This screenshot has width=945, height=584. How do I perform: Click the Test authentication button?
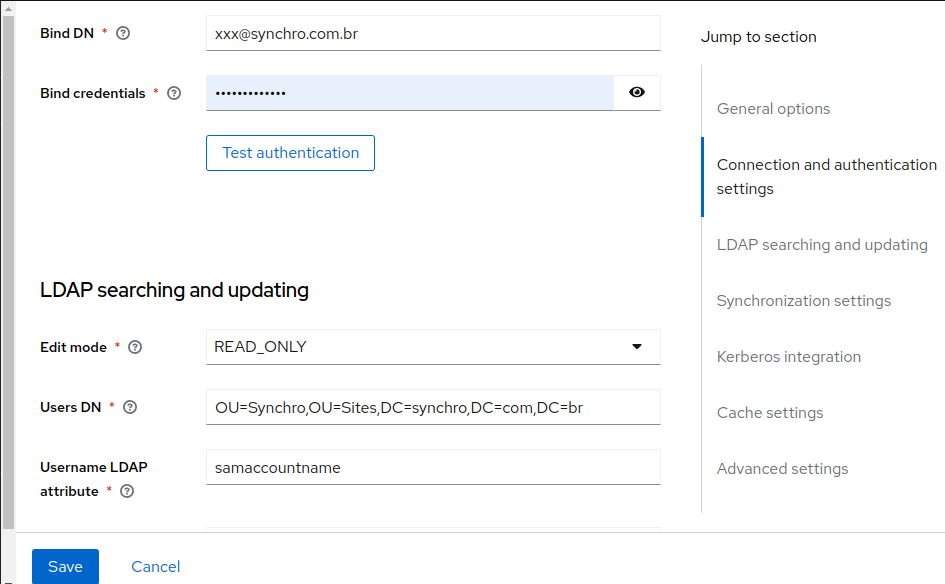click(x=290, y=153)
